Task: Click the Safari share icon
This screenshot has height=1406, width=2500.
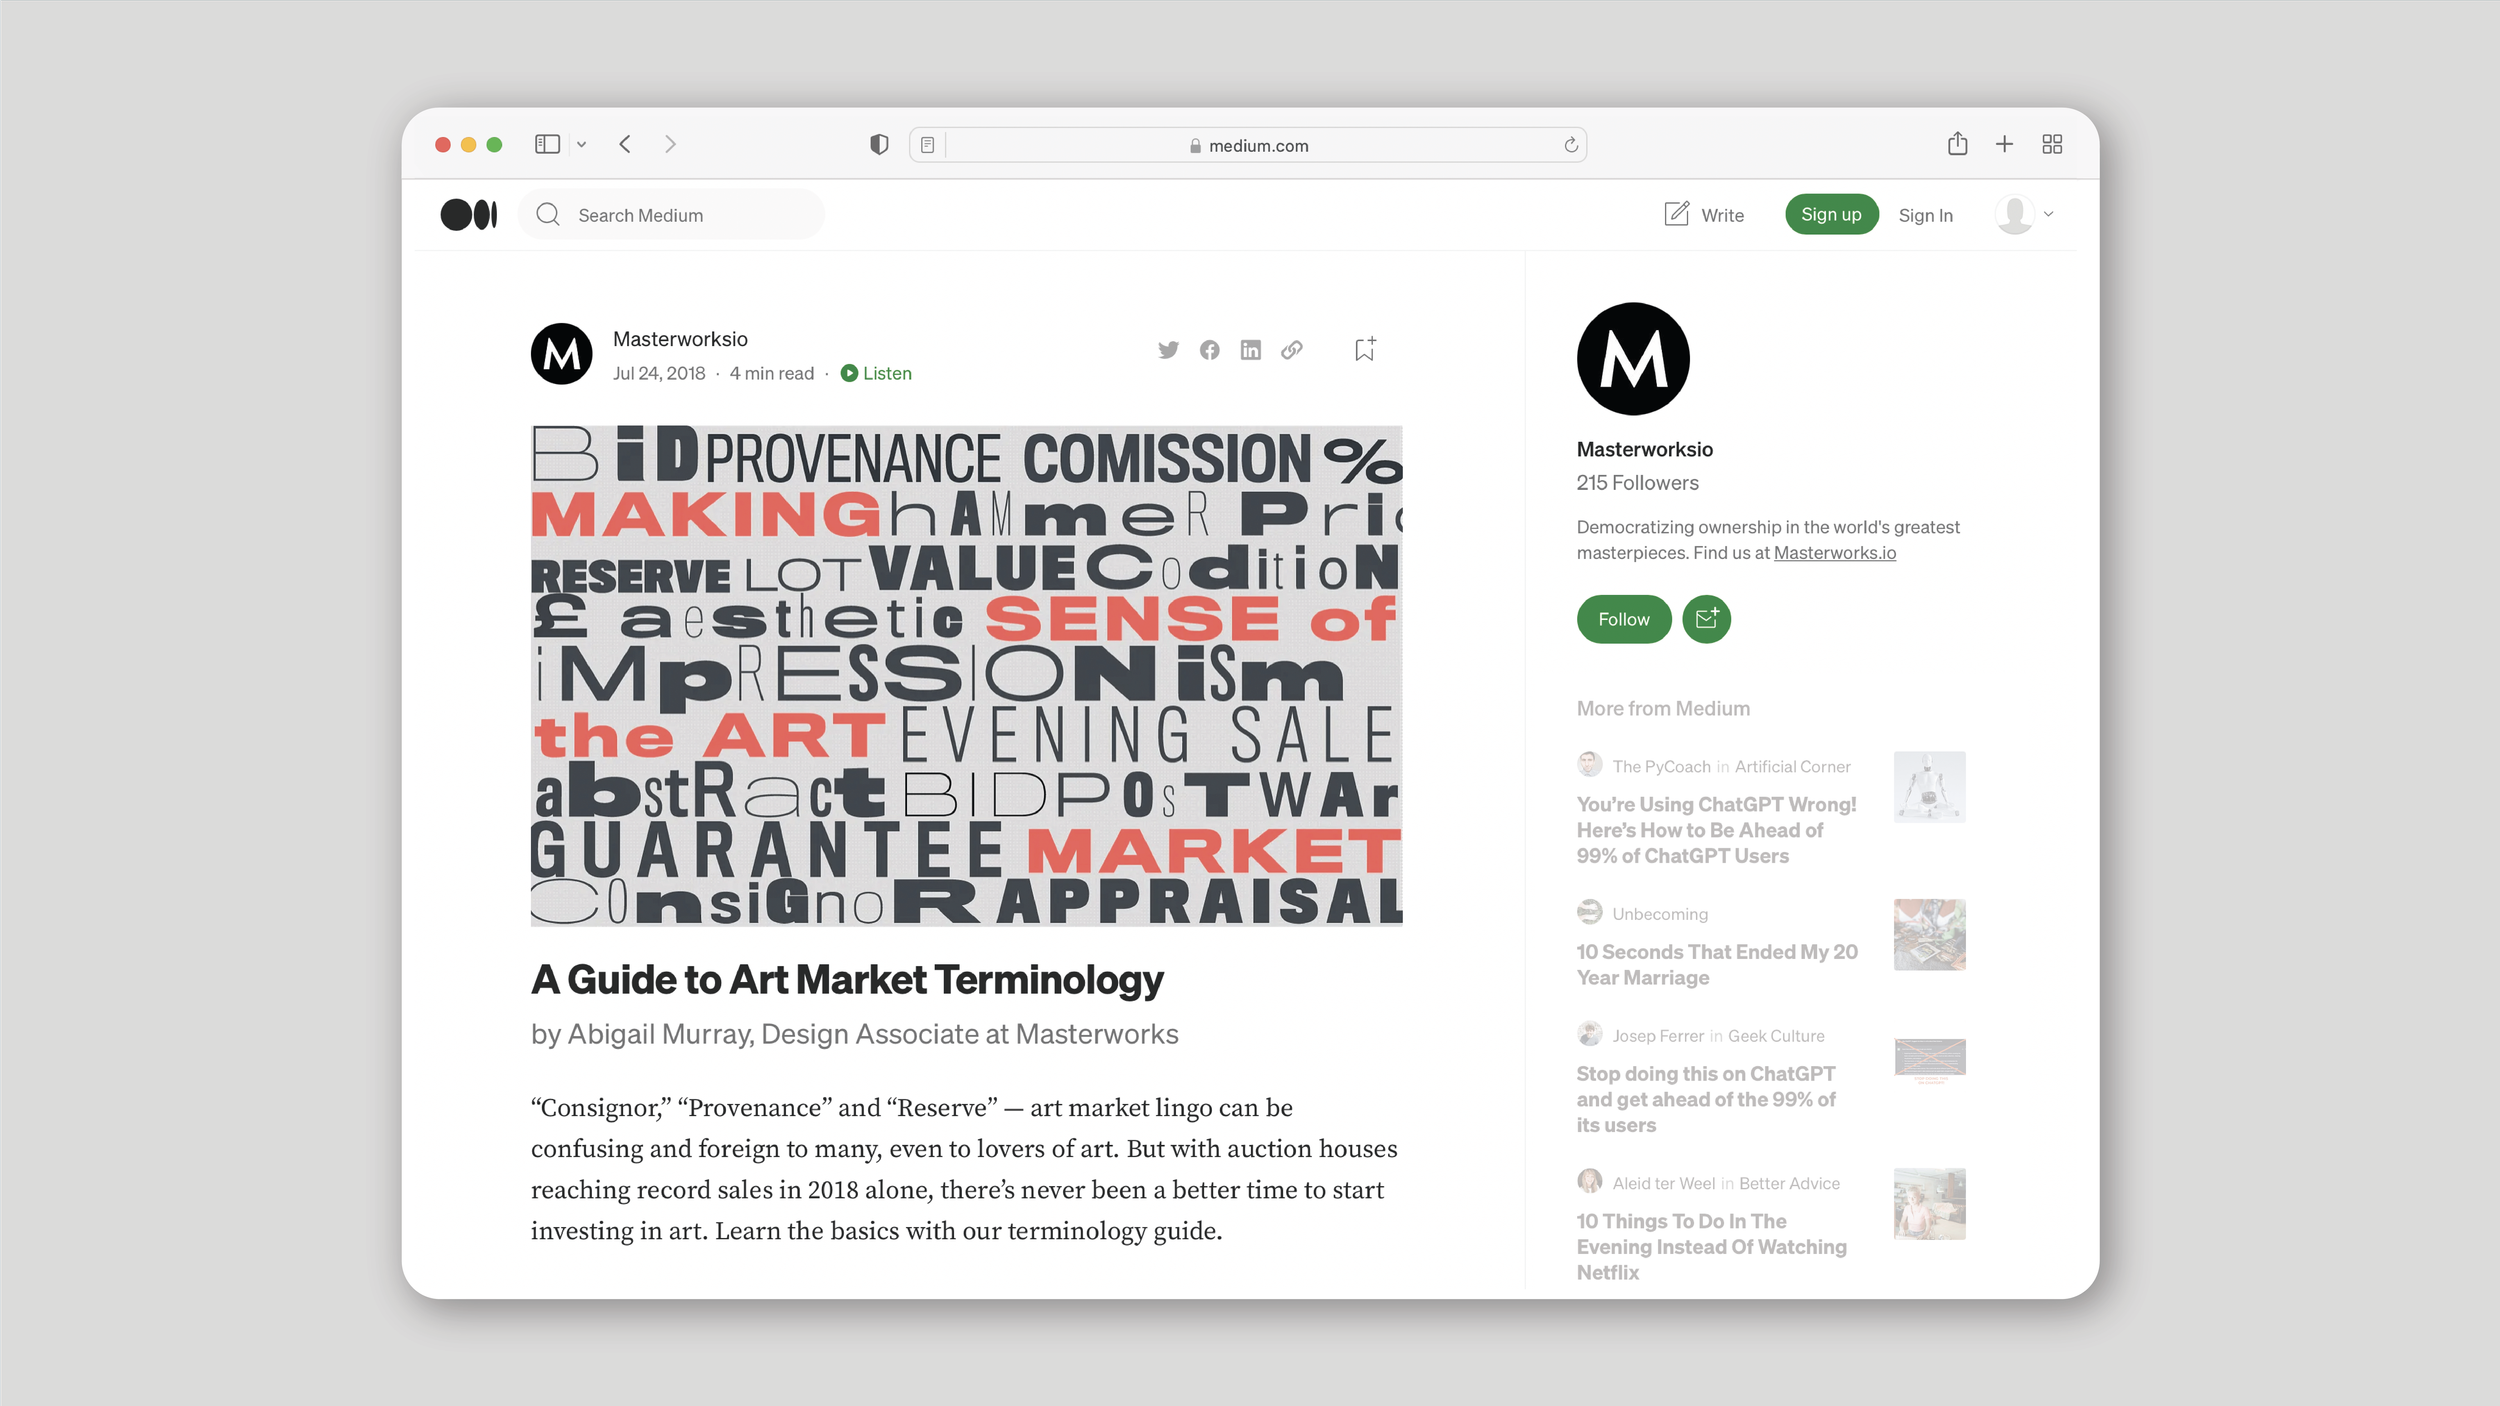Action: coord(1957,145)
